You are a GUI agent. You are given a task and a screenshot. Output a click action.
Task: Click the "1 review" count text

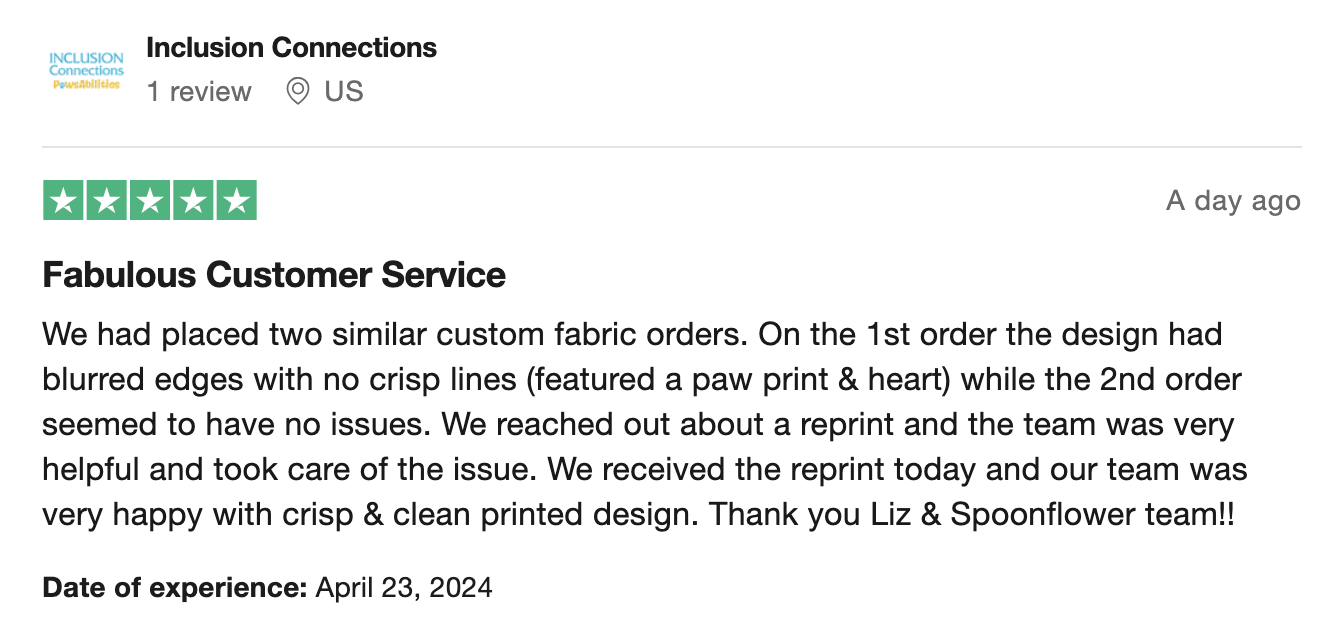(199, 92)
